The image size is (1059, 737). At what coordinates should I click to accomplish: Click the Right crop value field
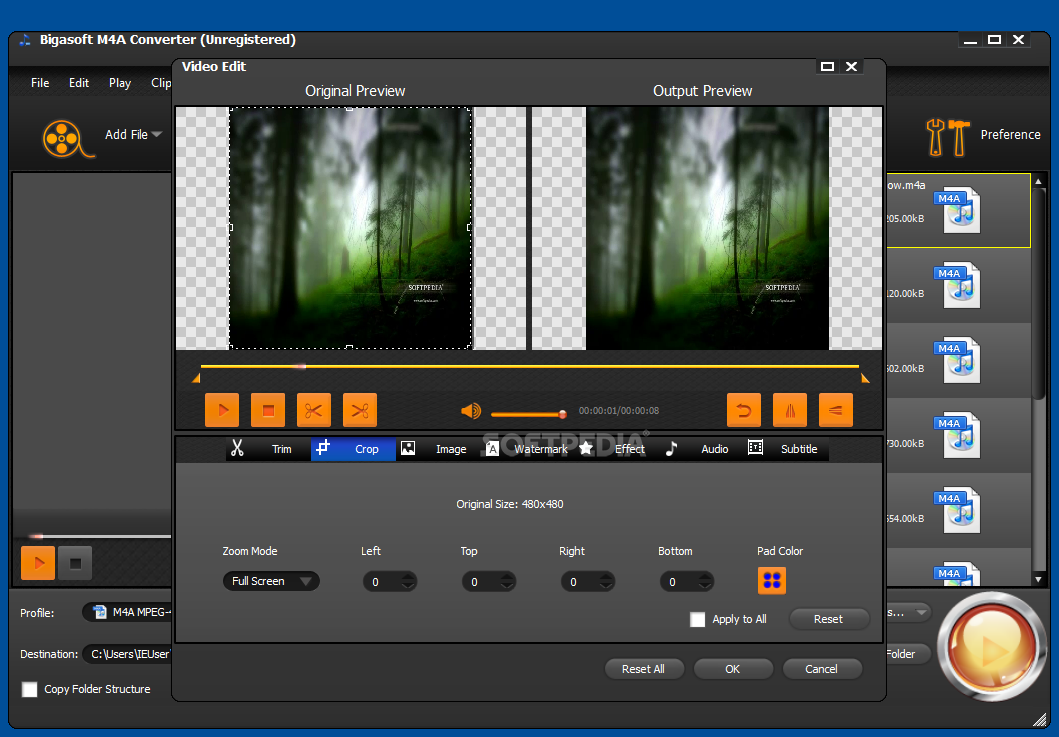tap(580, 582)
